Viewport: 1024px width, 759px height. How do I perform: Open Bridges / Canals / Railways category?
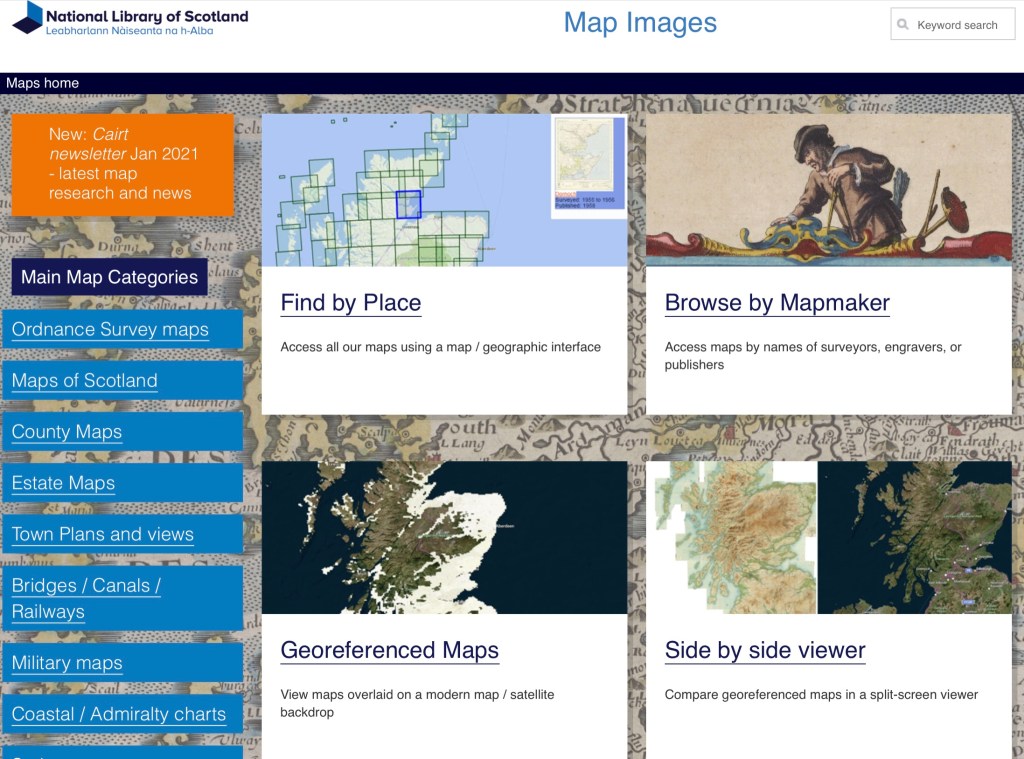[87, 598]
